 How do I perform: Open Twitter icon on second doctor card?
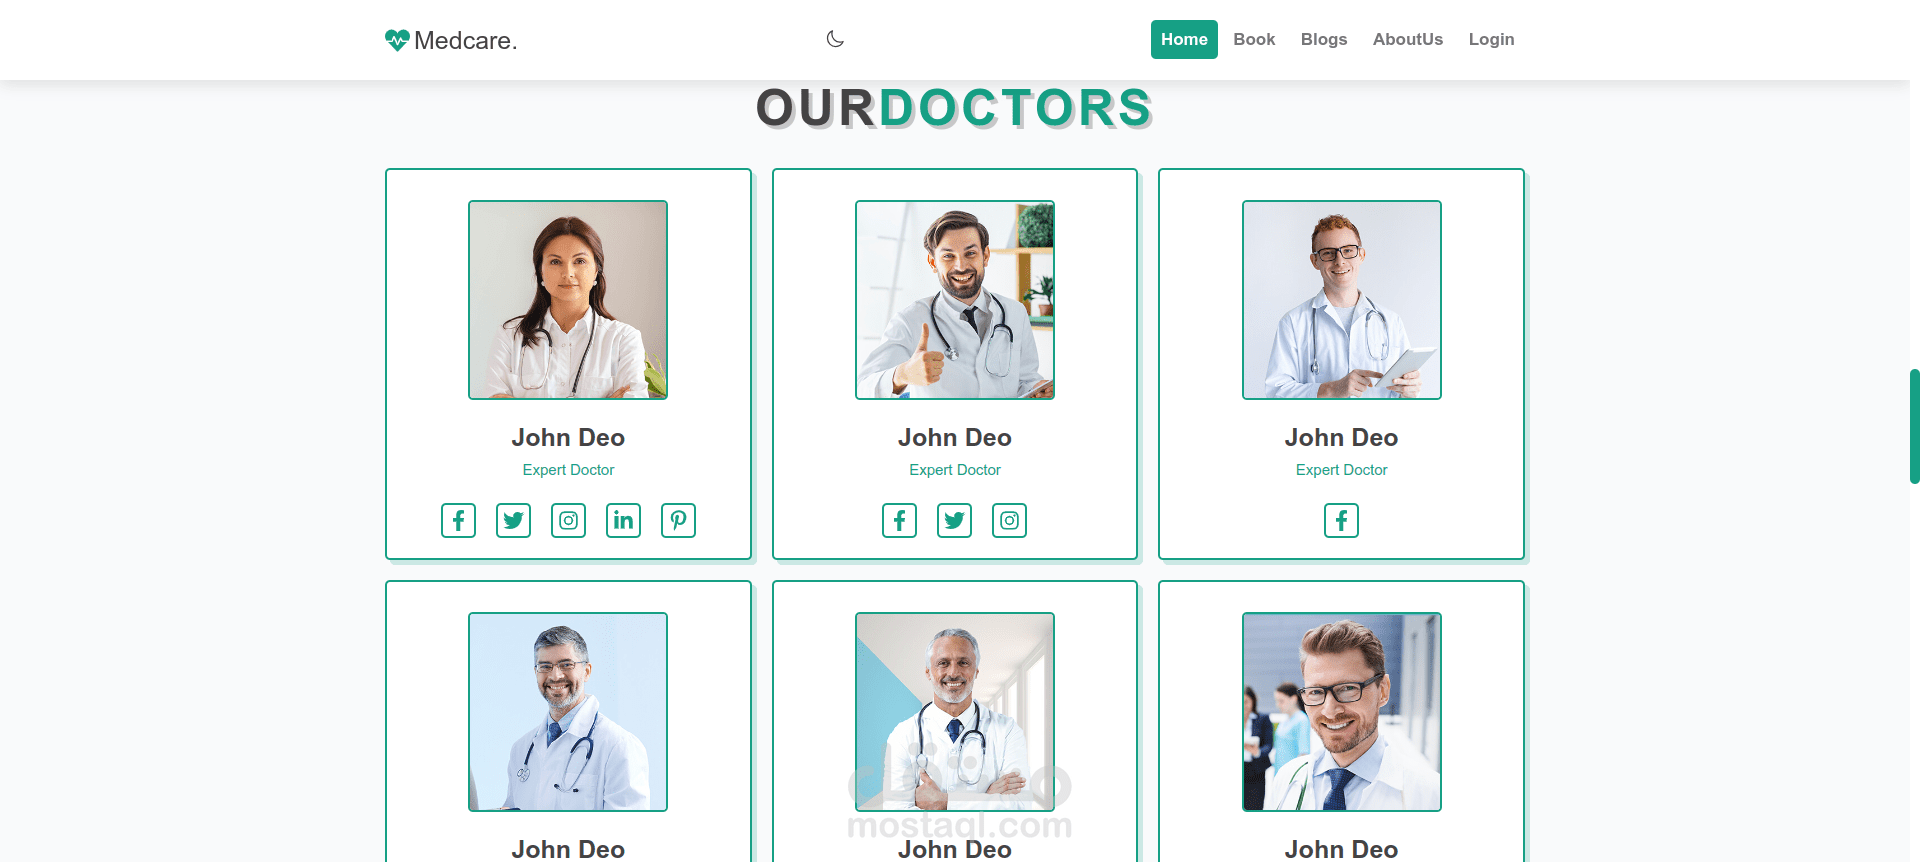954,520
